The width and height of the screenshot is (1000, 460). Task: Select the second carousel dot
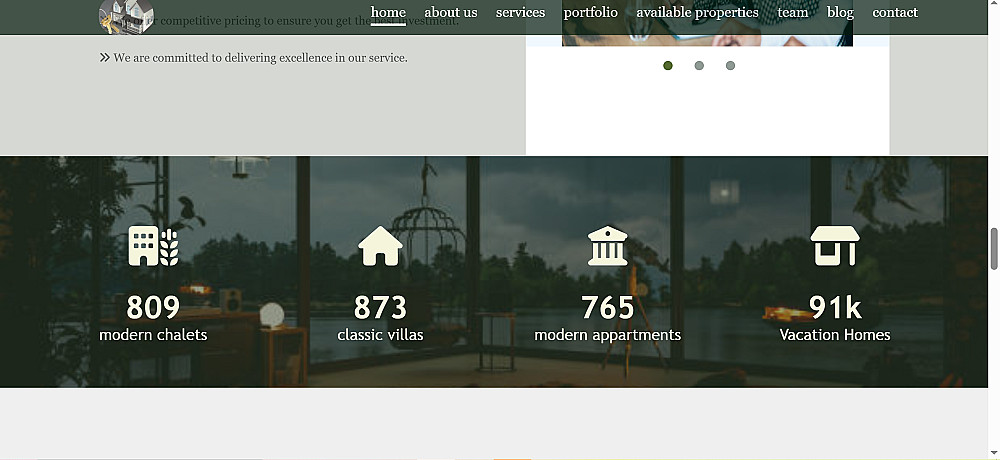click(699, 66)
